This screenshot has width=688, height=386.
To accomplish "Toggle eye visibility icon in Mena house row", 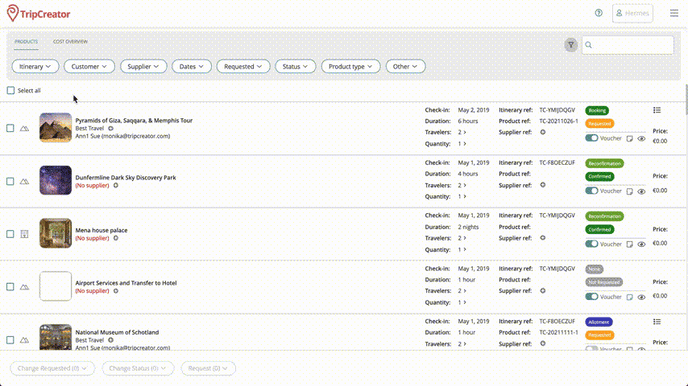I will [x=641, y=244].
